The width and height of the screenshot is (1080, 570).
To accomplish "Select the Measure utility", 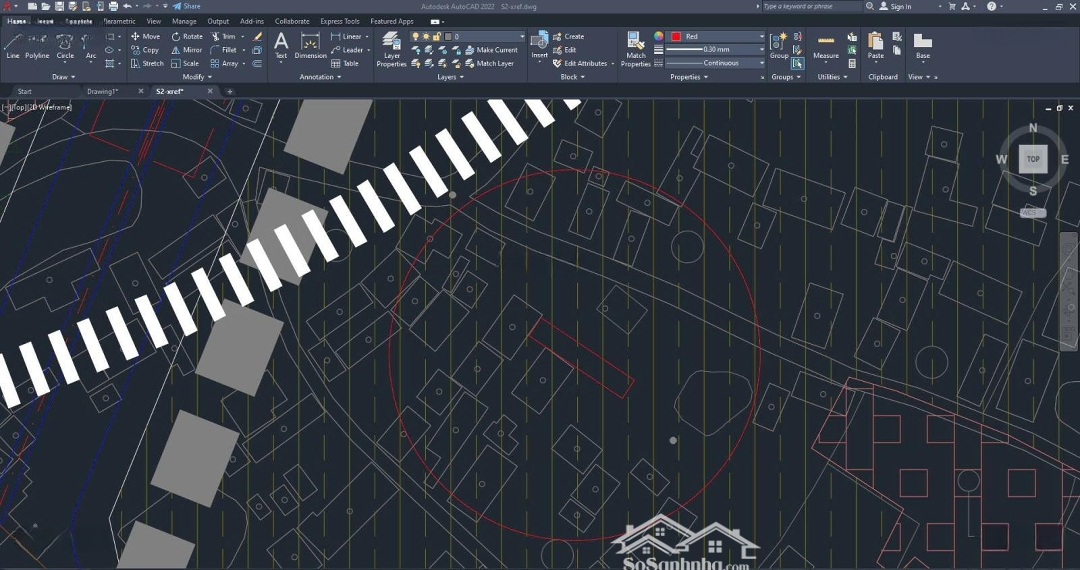I will 826,46.
